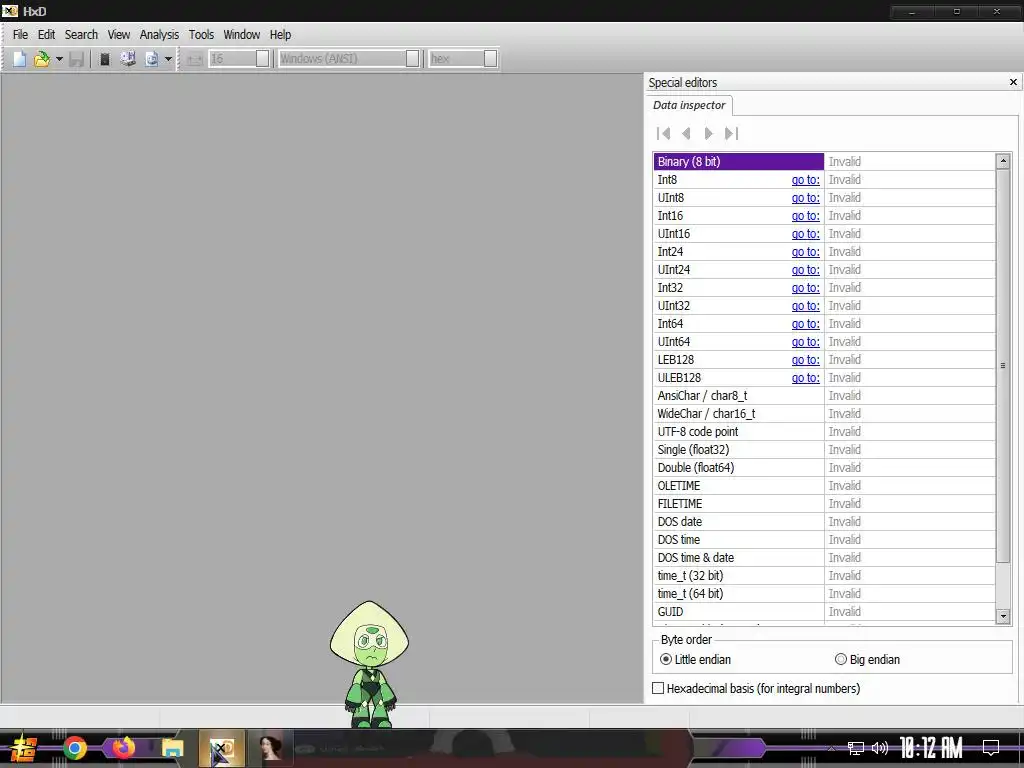Click the Int32 go to link
This screenshot has width=1024, height=768.
click(x=805, y=288)
